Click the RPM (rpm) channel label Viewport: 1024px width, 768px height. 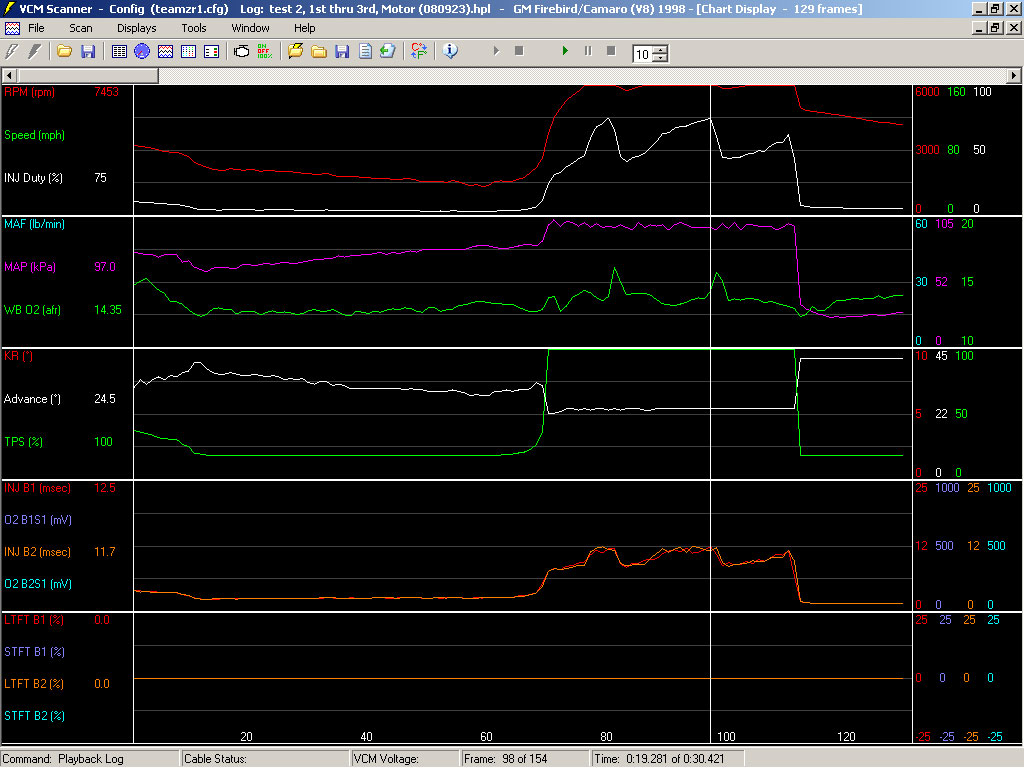click(30, 92)
